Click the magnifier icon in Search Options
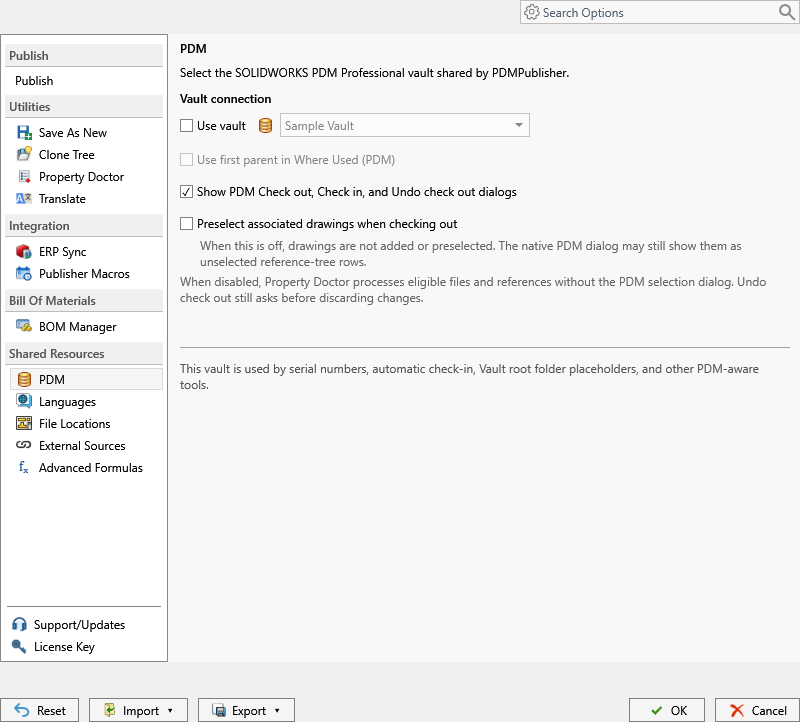 pos(787,12)
